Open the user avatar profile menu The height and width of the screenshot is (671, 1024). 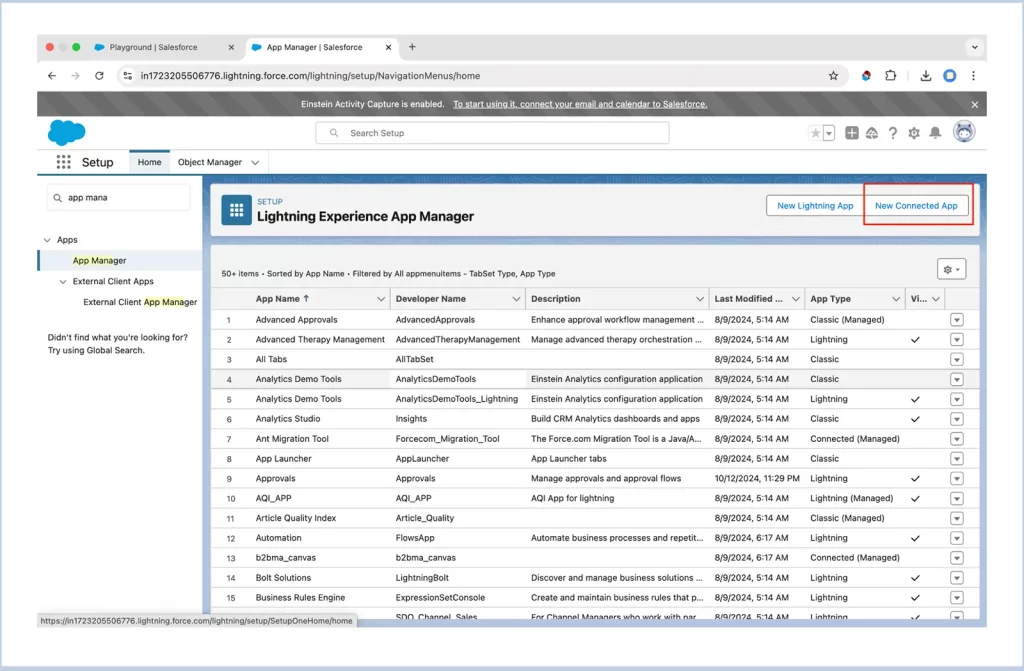click(964, 132)
